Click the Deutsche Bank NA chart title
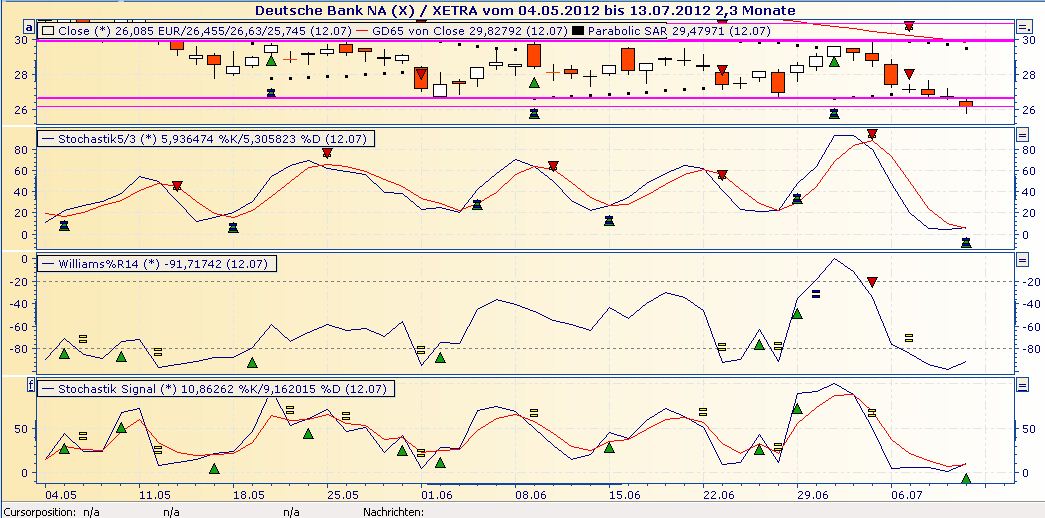The height and width of the screenshot is (518, 1045). point(523,10)
